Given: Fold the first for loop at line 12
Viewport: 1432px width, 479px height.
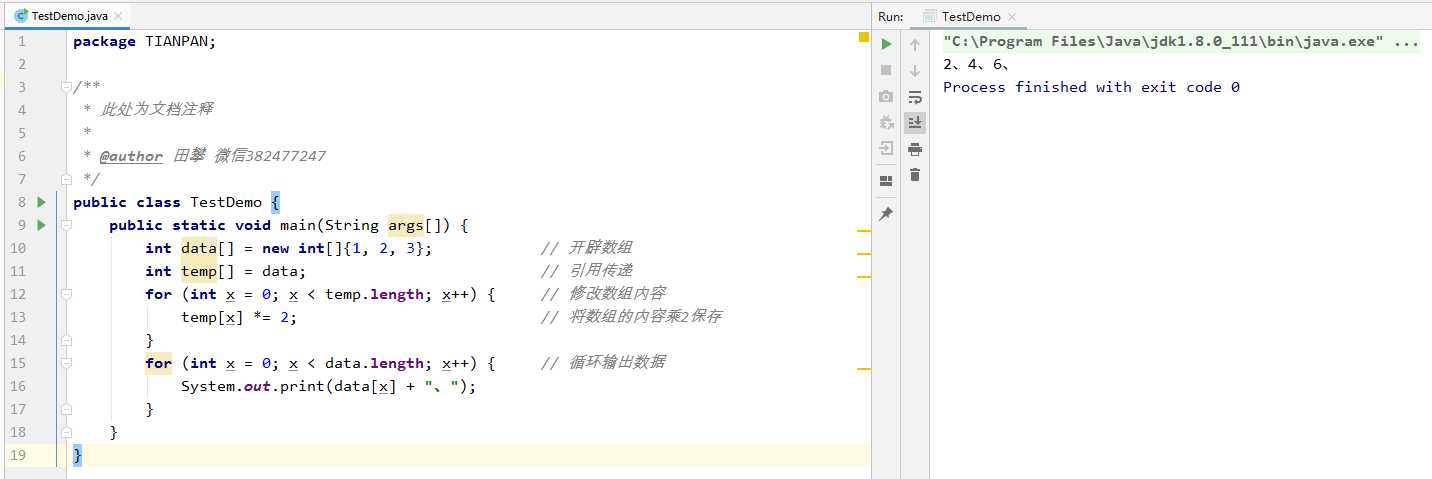Looking at the screenshot, I should pos(65,294).
